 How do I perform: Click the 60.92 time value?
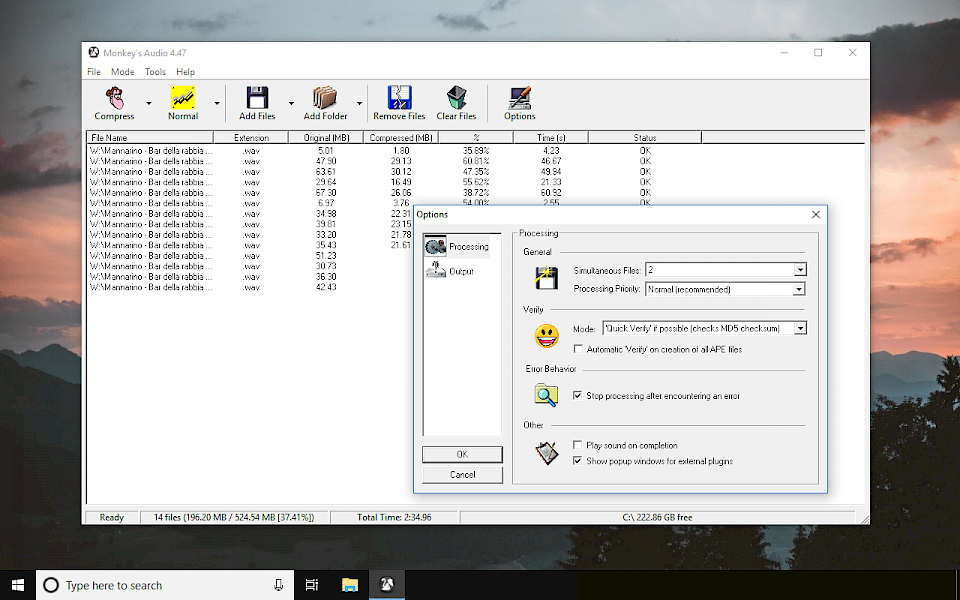(x=550, y=192)
